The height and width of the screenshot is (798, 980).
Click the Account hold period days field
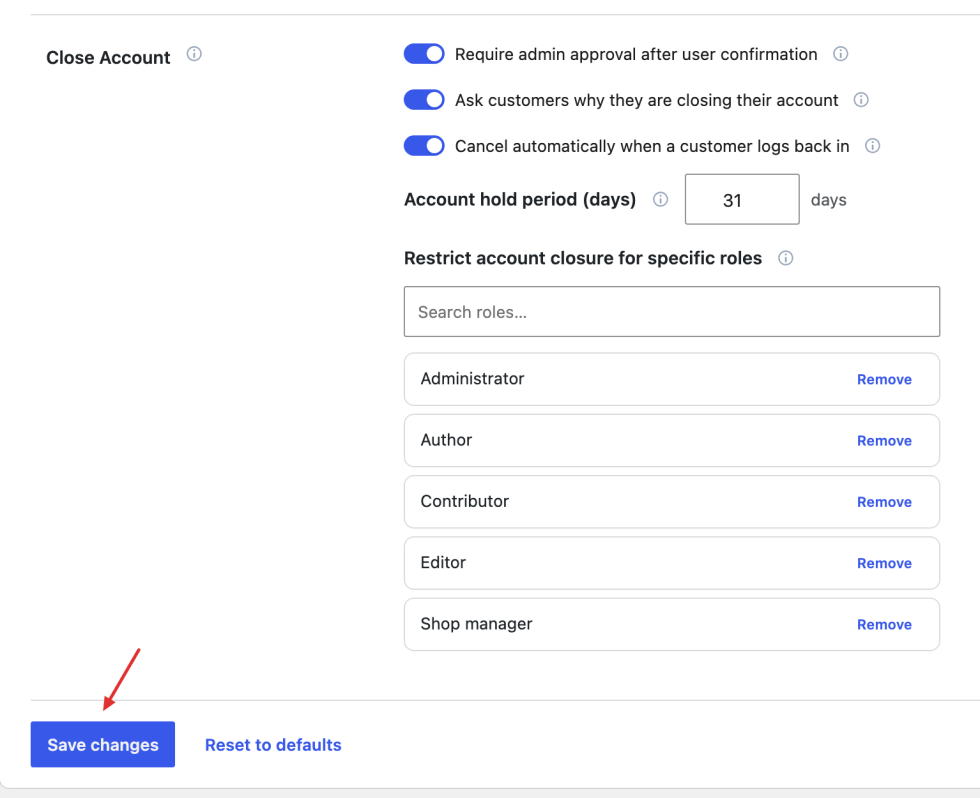click(x=742, y=199)
